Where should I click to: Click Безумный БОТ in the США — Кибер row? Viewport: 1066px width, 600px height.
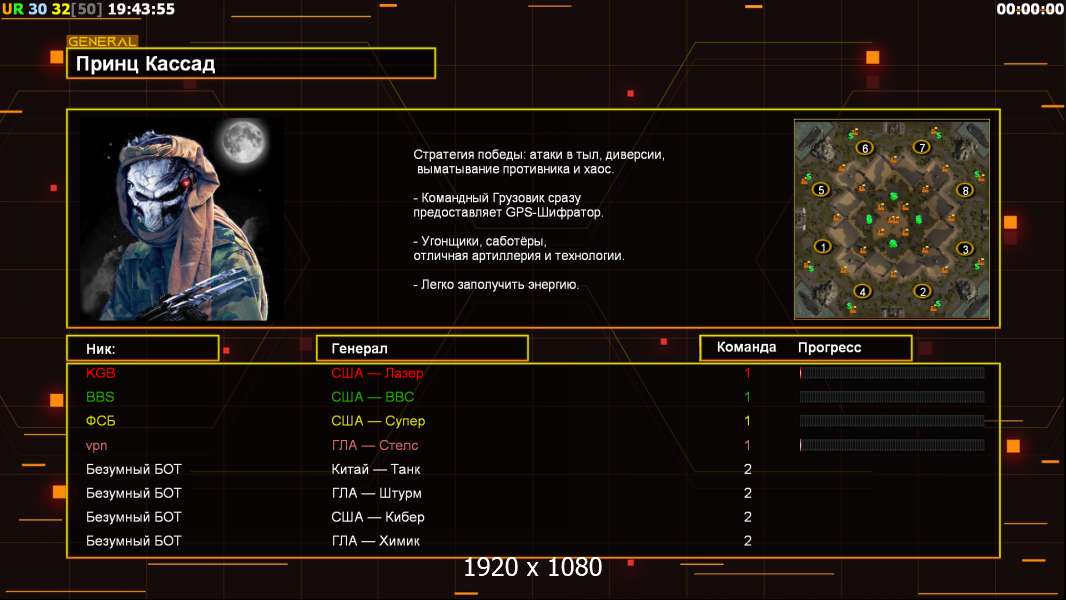tap(134, 517)
